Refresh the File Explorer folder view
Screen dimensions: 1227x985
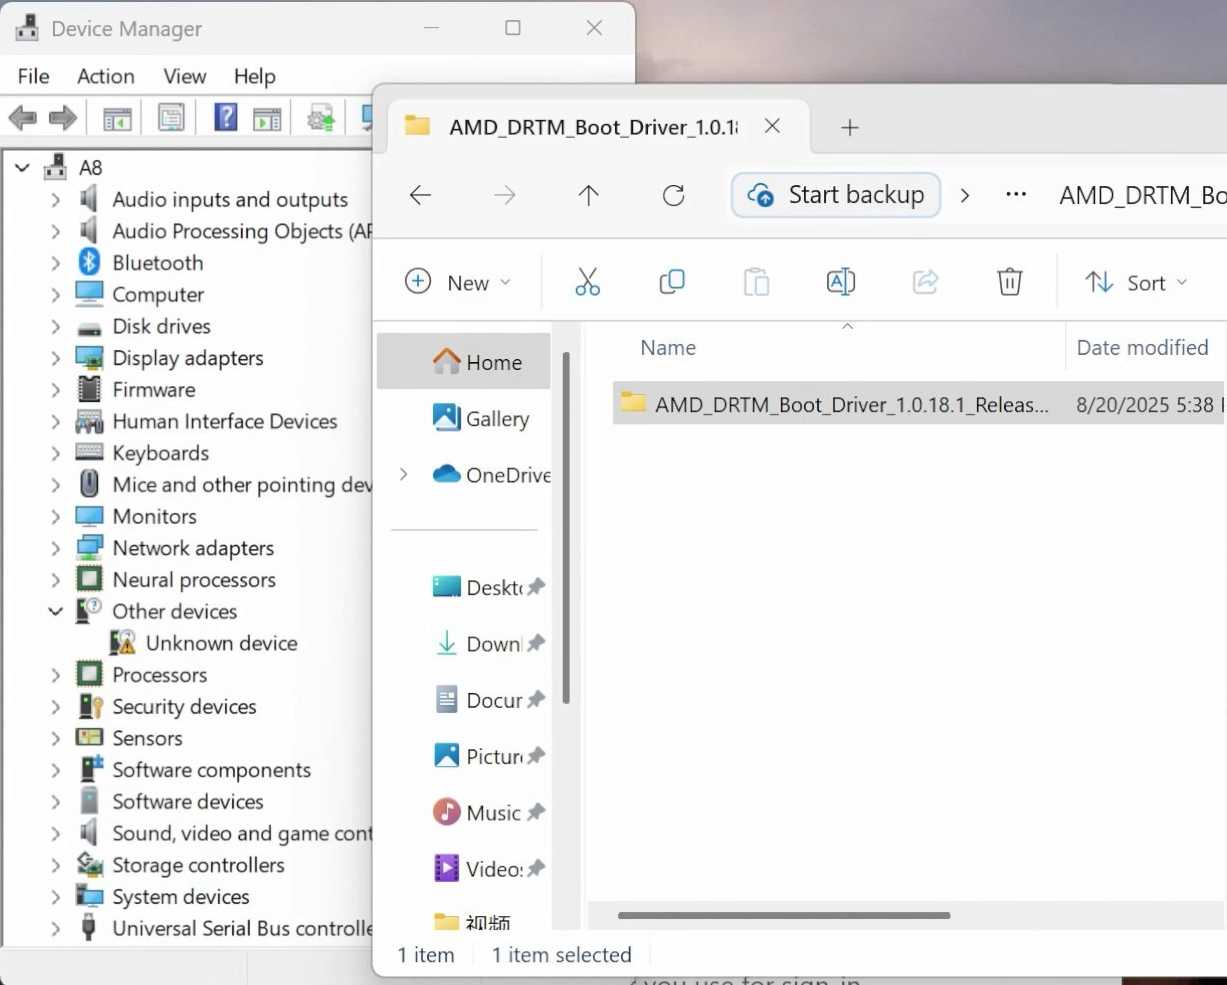pyautogui.click(x=674, y=195)
